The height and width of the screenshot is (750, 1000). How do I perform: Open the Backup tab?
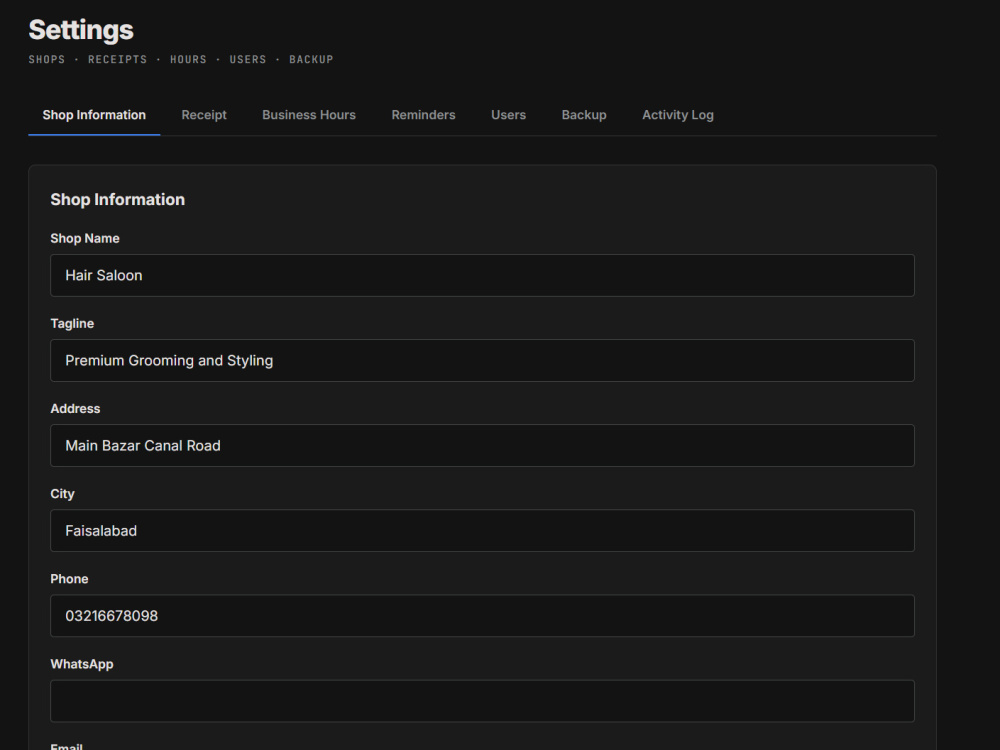click(584, 115)
